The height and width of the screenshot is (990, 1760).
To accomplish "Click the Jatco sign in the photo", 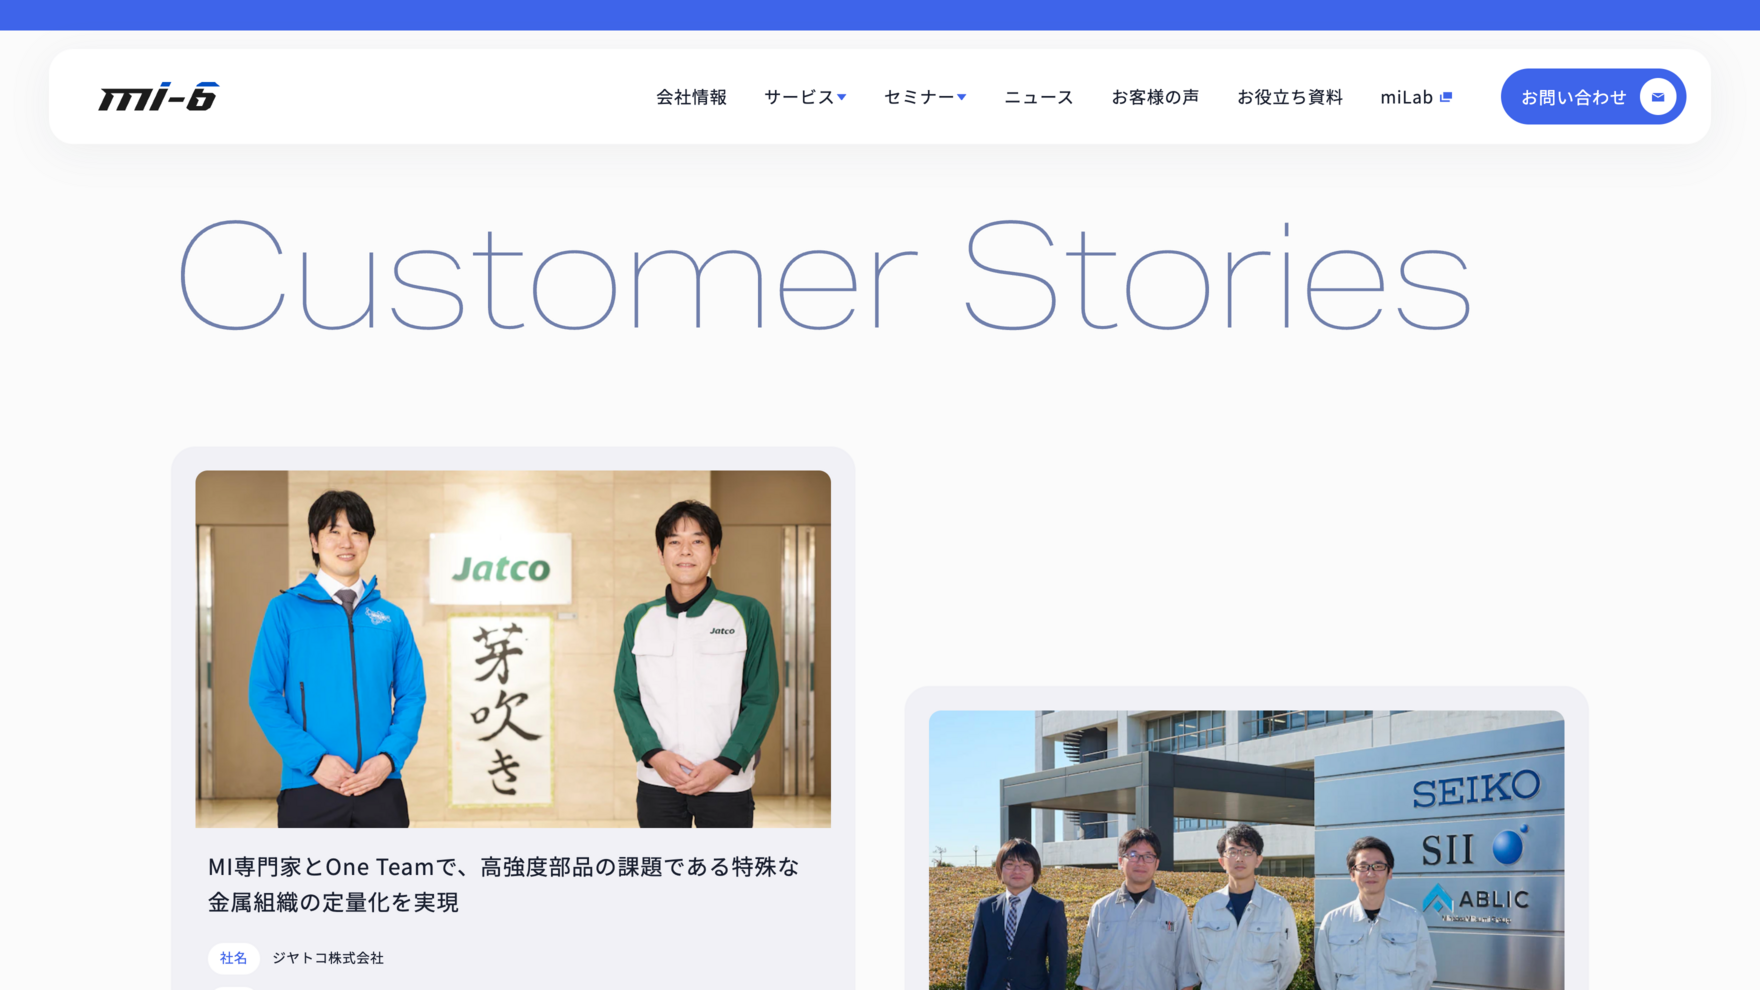I will pyautogui.click(x=500, y=569).
